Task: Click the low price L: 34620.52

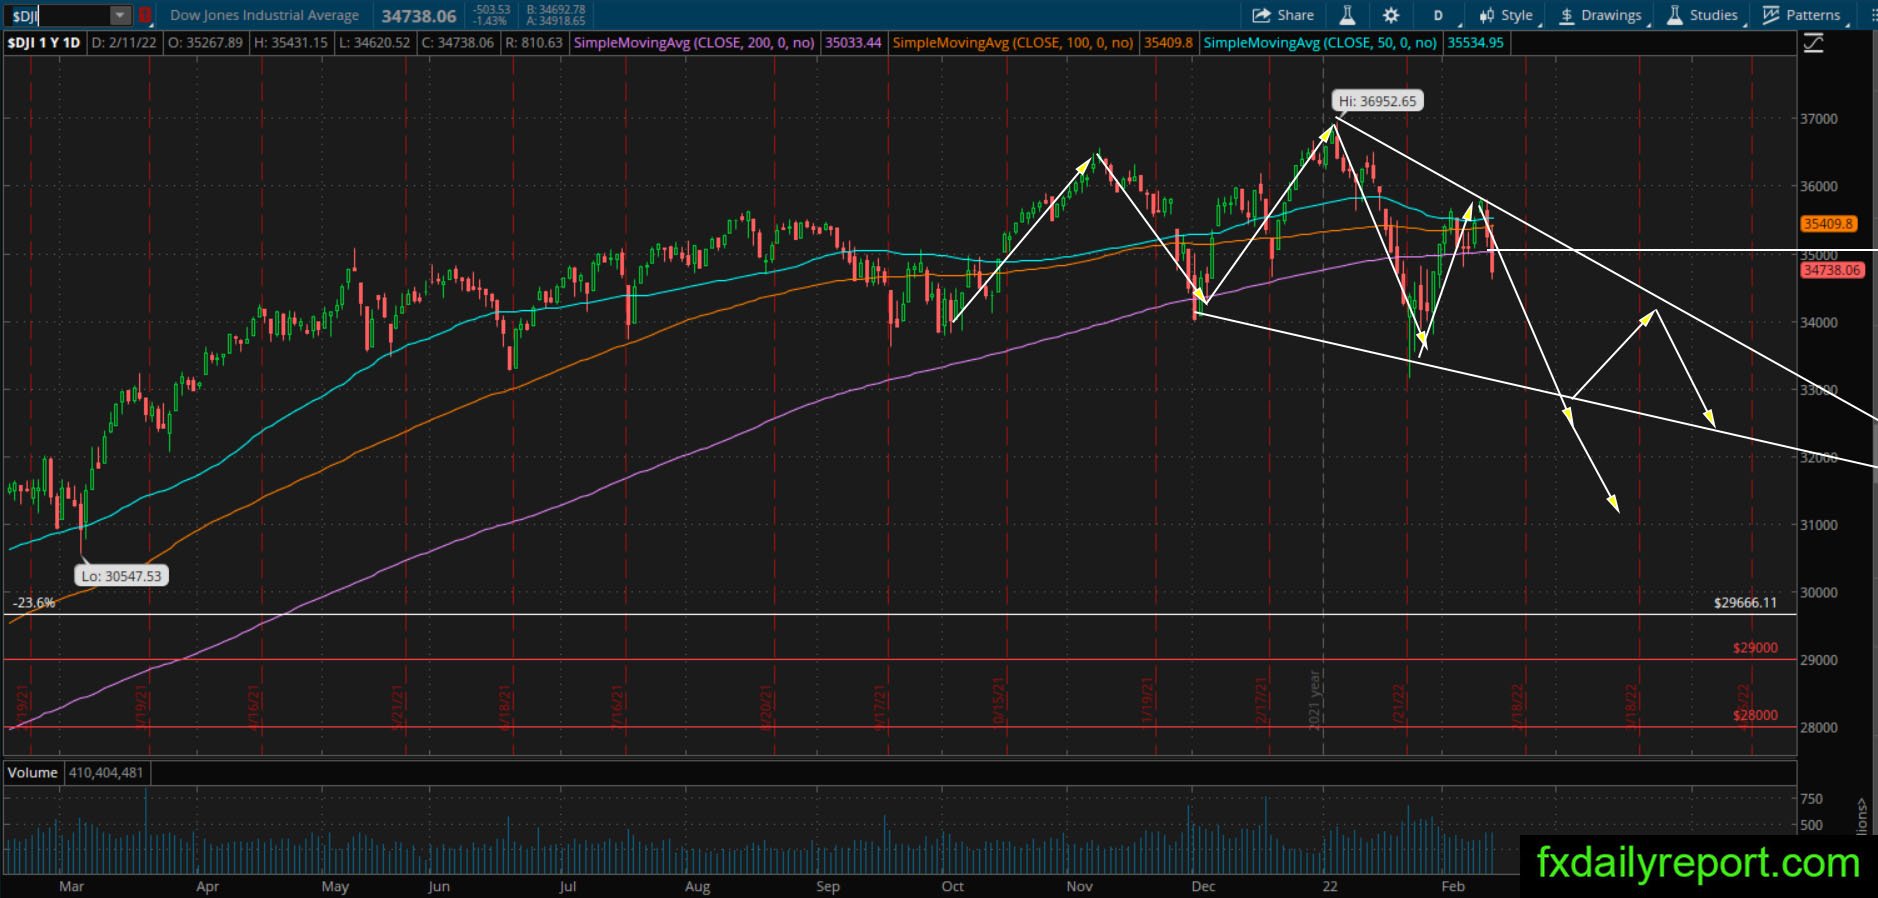Action: click(x=375, y=43)
